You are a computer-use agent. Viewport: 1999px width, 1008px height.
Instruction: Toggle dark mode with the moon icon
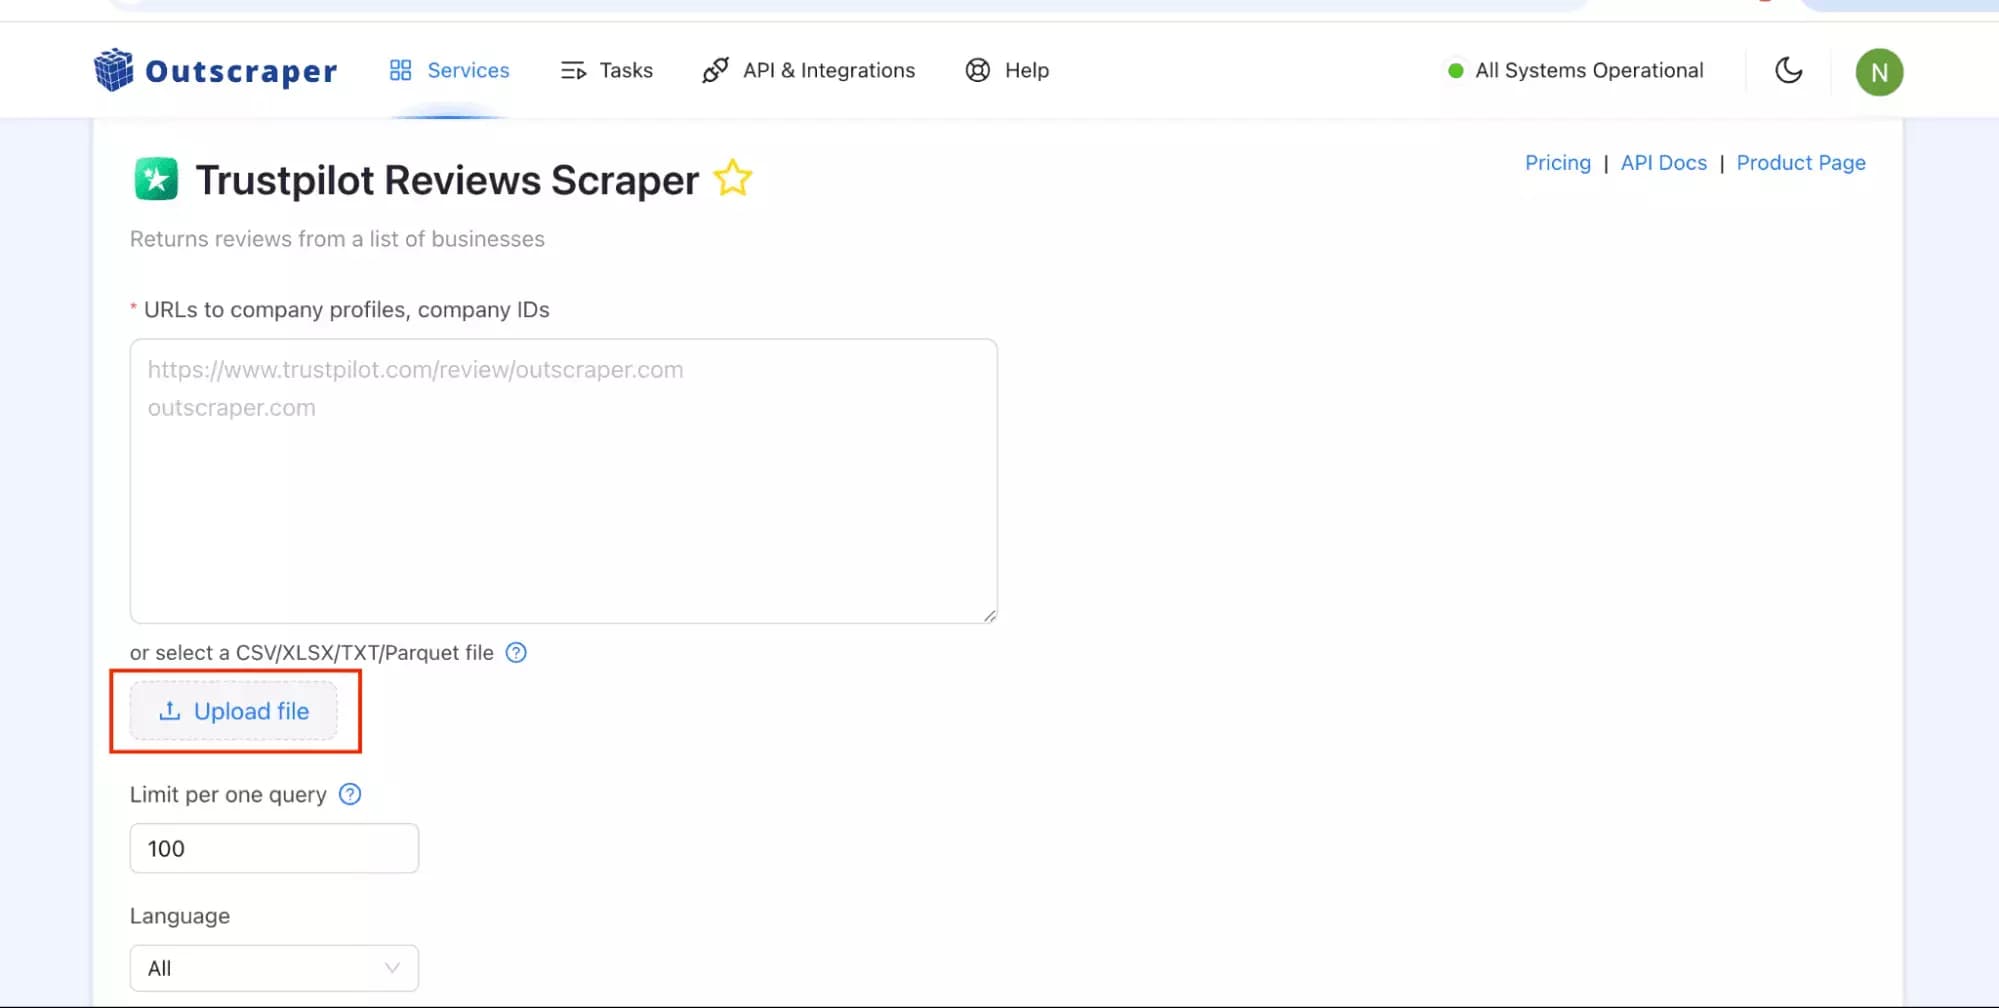(1788, 70)
